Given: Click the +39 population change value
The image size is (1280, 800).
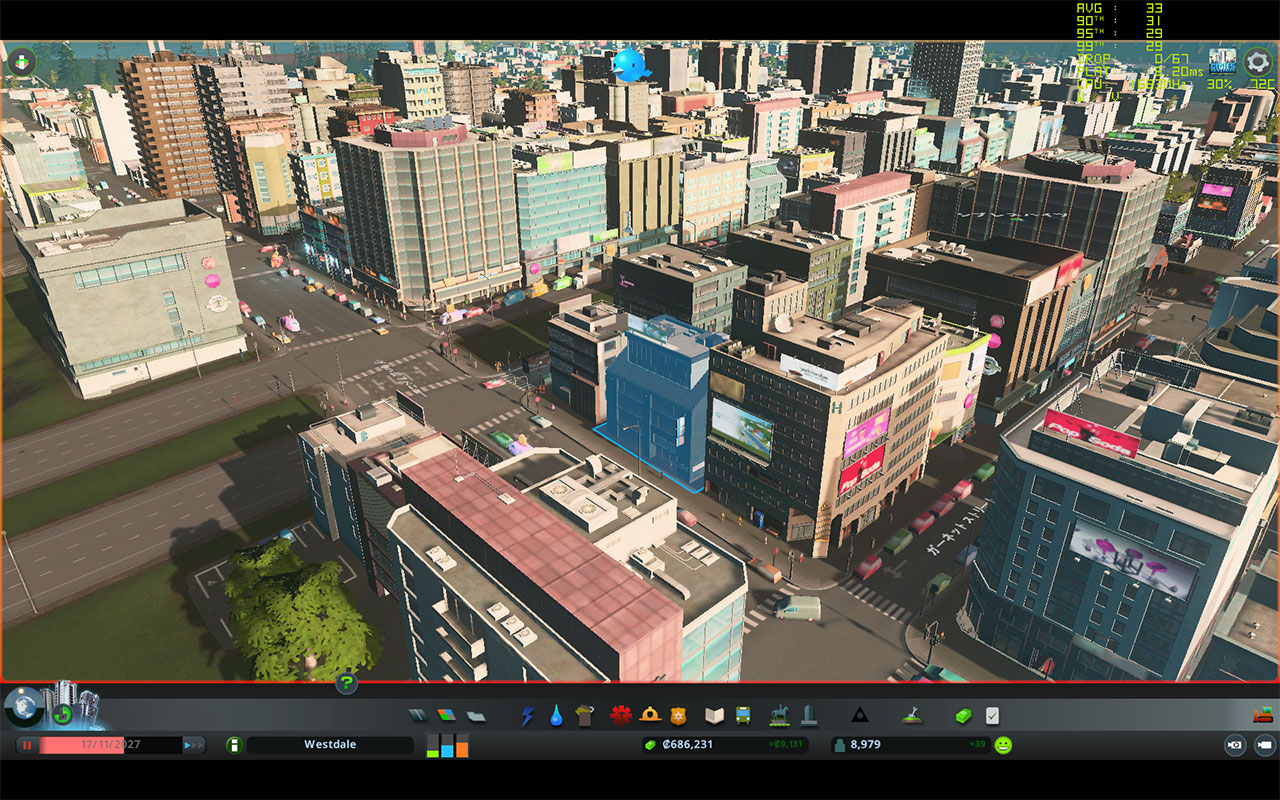Looking at the screenshot, I should (977, 745).
